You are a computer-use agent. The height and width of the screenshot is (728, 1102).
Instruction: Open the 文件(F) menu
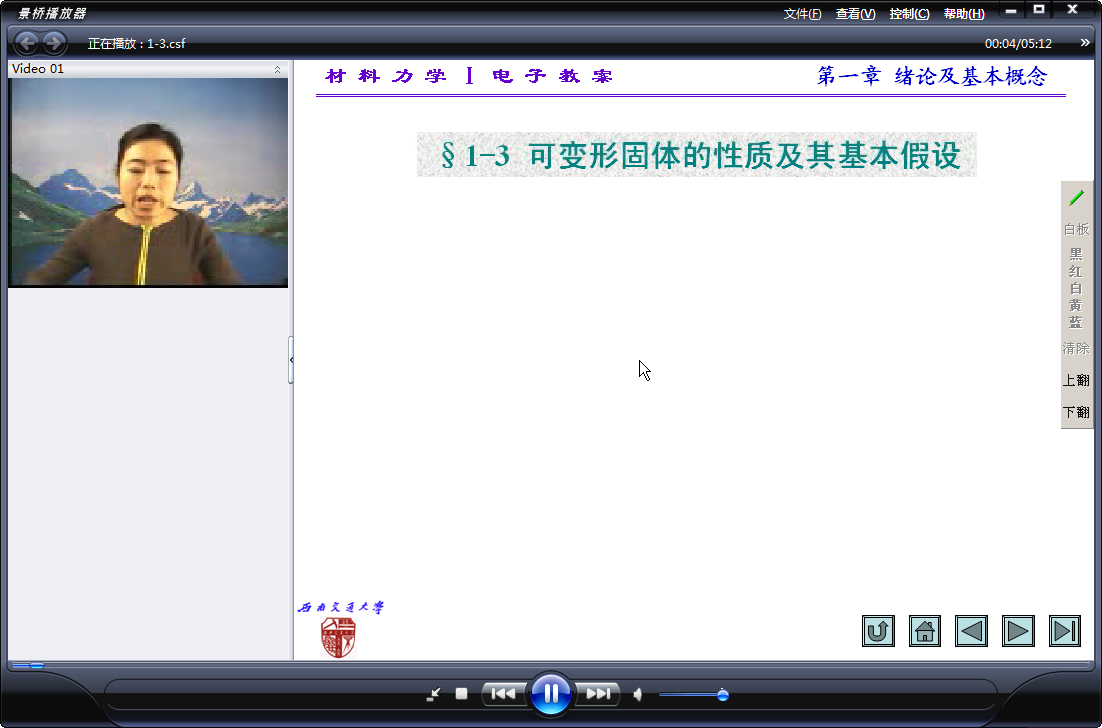point(803,14)
